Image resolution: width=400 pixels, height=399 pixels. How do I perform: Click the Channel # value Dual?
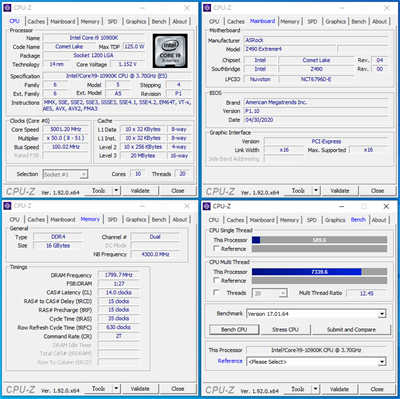pos(155,237)
